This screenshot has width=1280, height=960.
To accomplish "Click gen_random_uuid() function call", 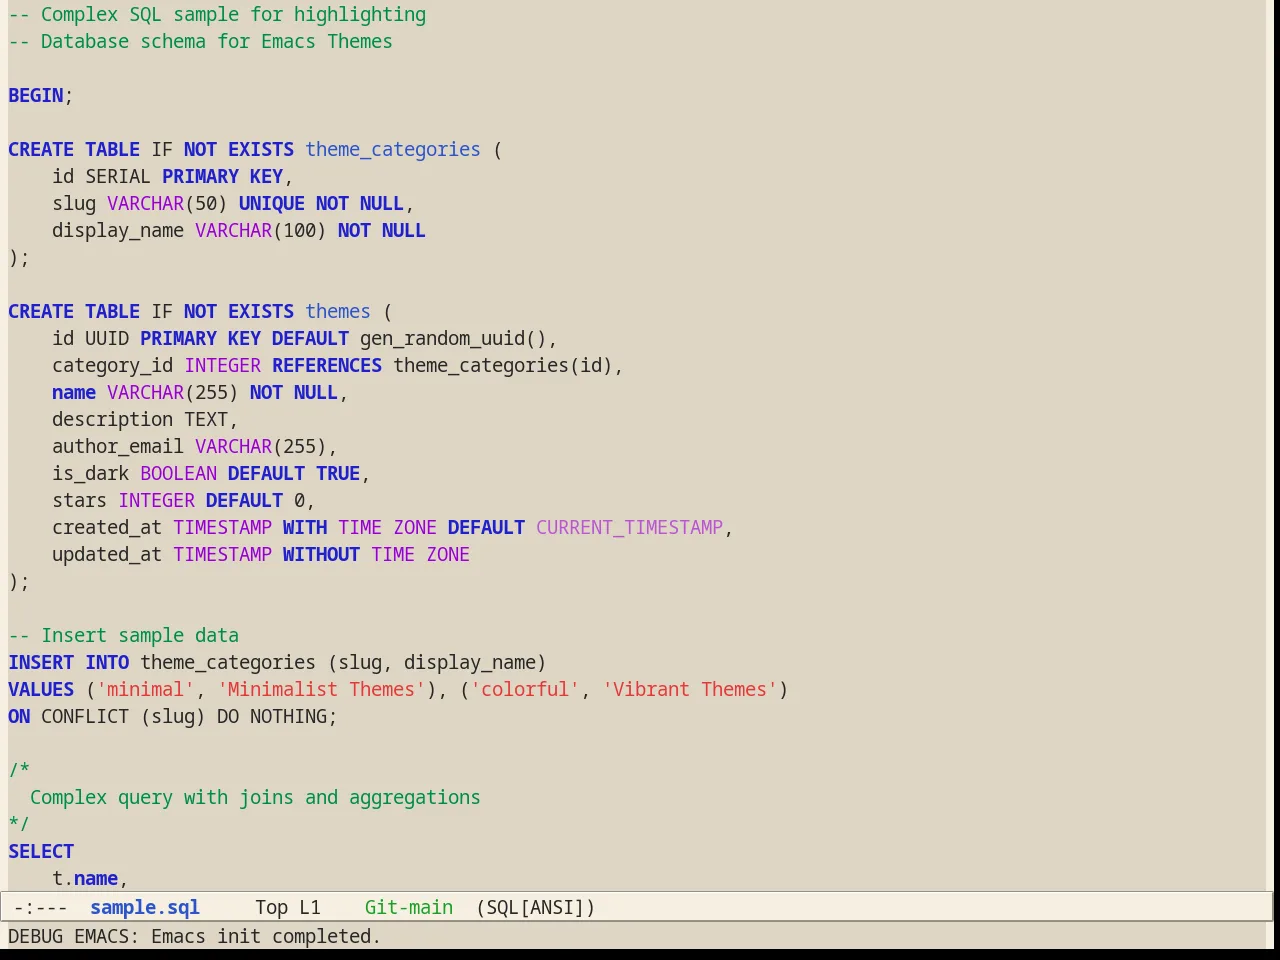I will coord(453,338).
